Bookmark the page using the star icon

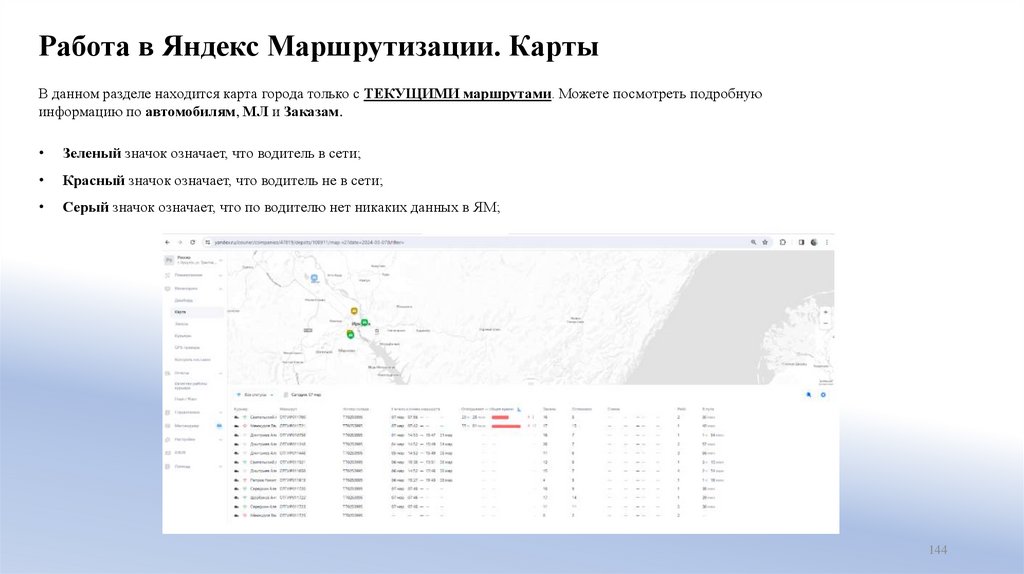(x=766, y=242)
